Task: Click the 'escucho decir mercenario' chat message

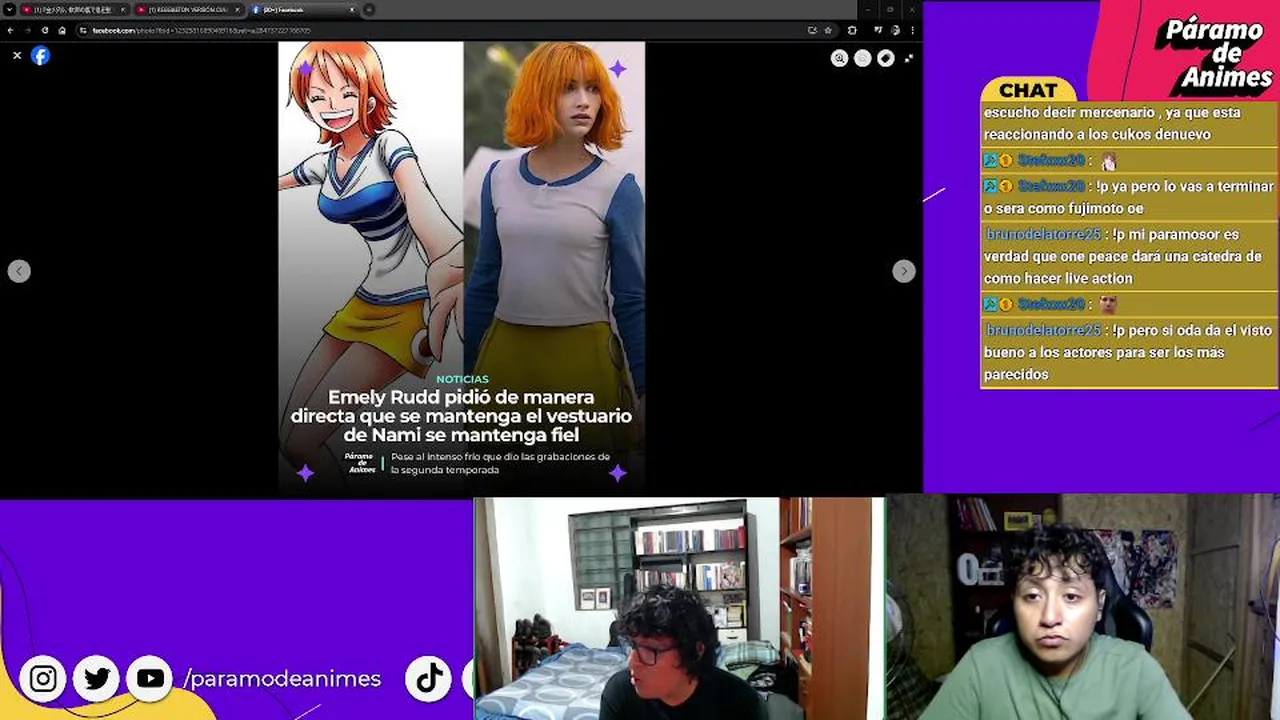Action: pyautogui.click(x=1128, y=123)
